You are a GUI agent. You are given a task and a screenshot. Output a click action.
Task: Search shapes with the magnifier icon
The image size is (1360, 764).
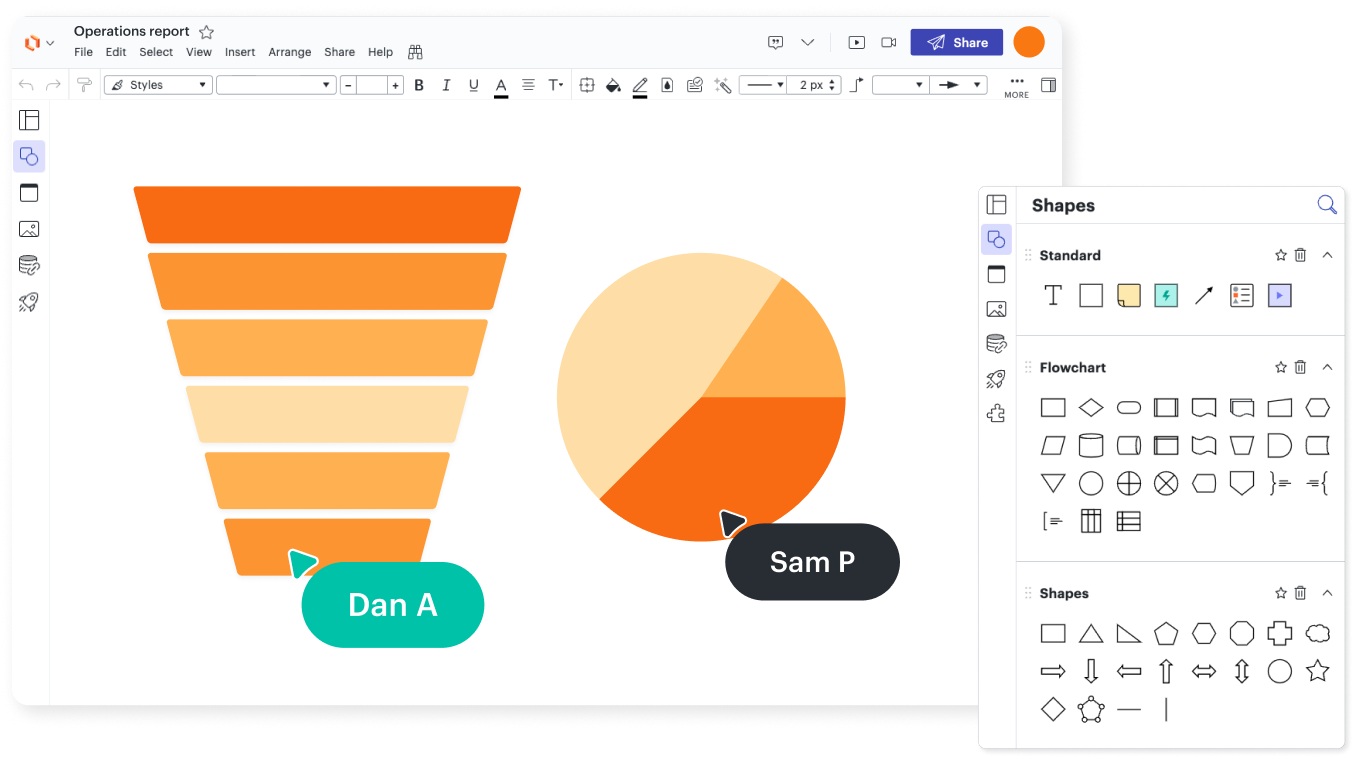tap(1327, 205)
